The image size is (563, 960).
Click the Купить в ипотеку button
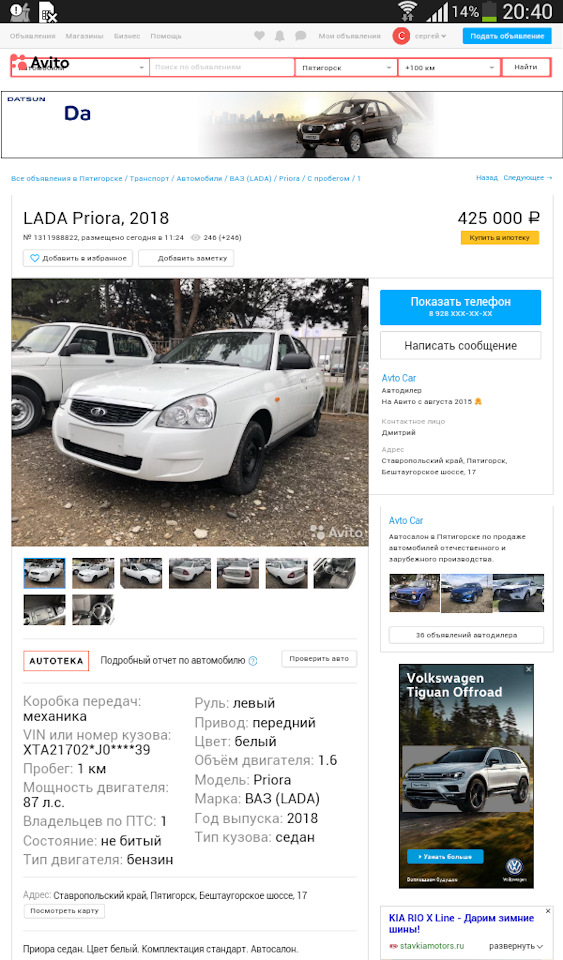499,238
